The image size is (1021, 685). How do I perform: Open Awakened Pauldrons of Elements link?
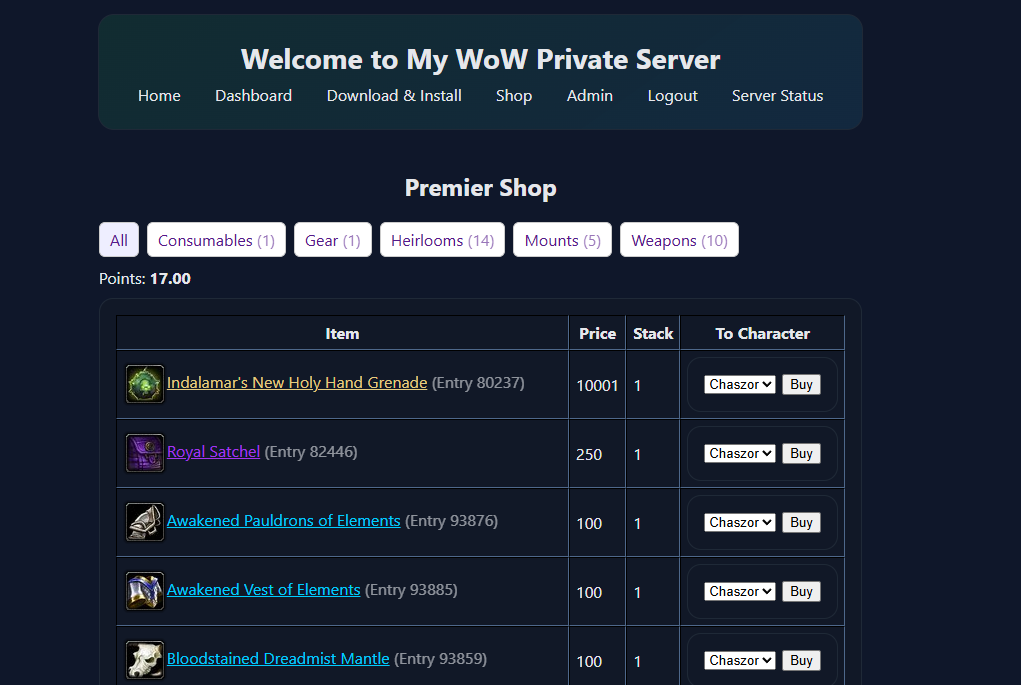pos(283,521)
